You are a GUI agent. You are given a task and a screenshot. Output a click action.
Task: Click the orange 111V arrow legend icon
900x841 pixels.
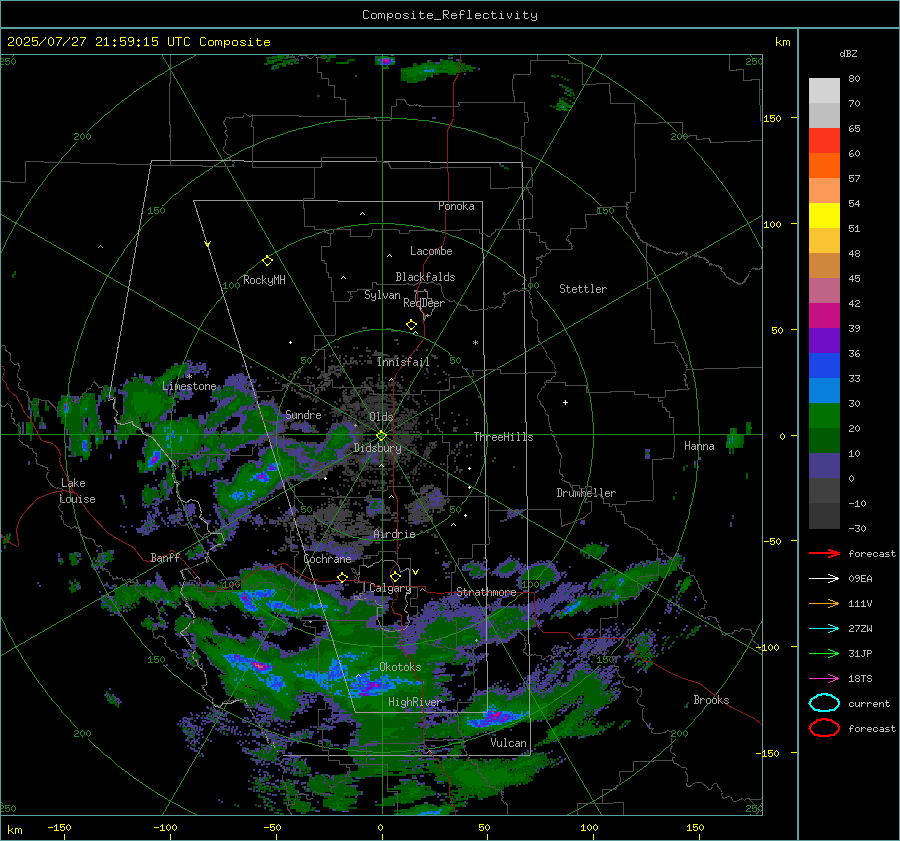coord(824,603)
